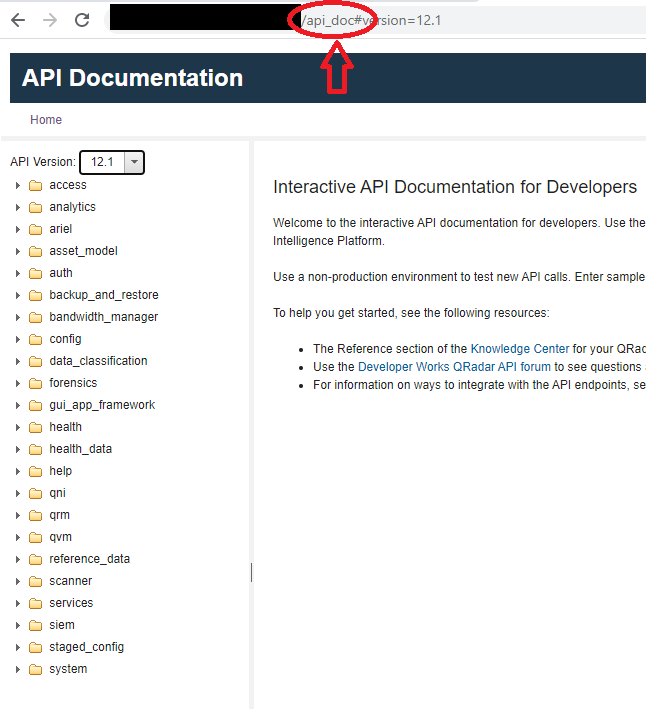Click the reference_data folder icon
This screenshot has height=709, width=646.
tap(35, 559)
